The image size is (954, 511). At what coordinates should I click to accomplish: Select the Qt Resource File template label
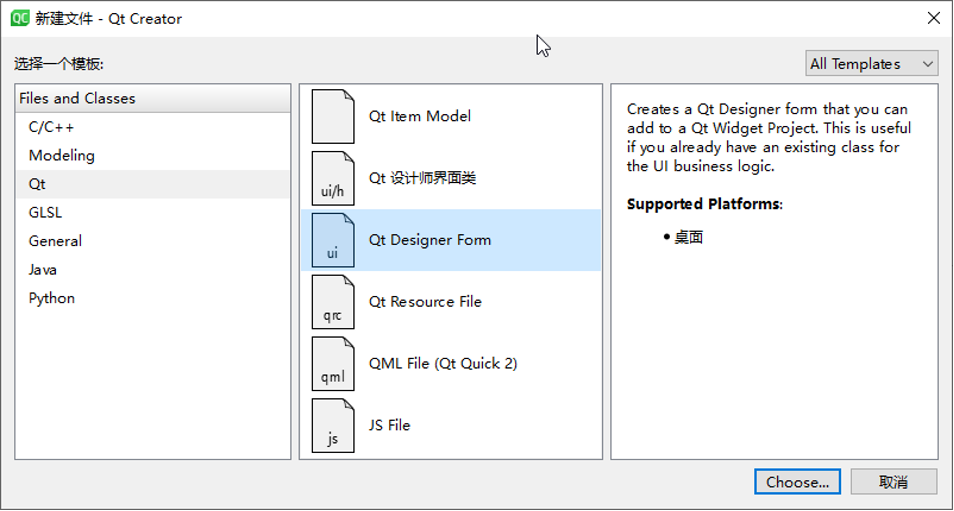click(x=425, y=302)
